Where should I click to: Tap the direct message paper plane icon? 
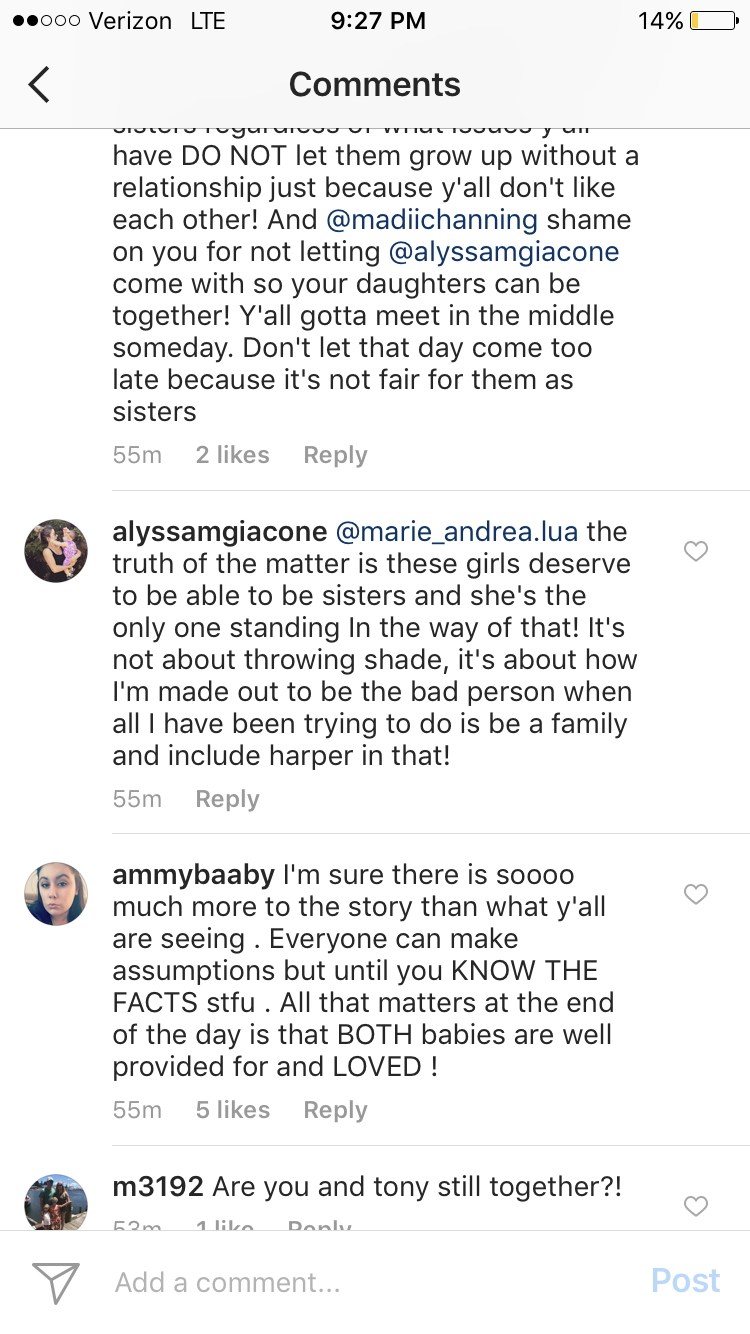pos(56,1282)
